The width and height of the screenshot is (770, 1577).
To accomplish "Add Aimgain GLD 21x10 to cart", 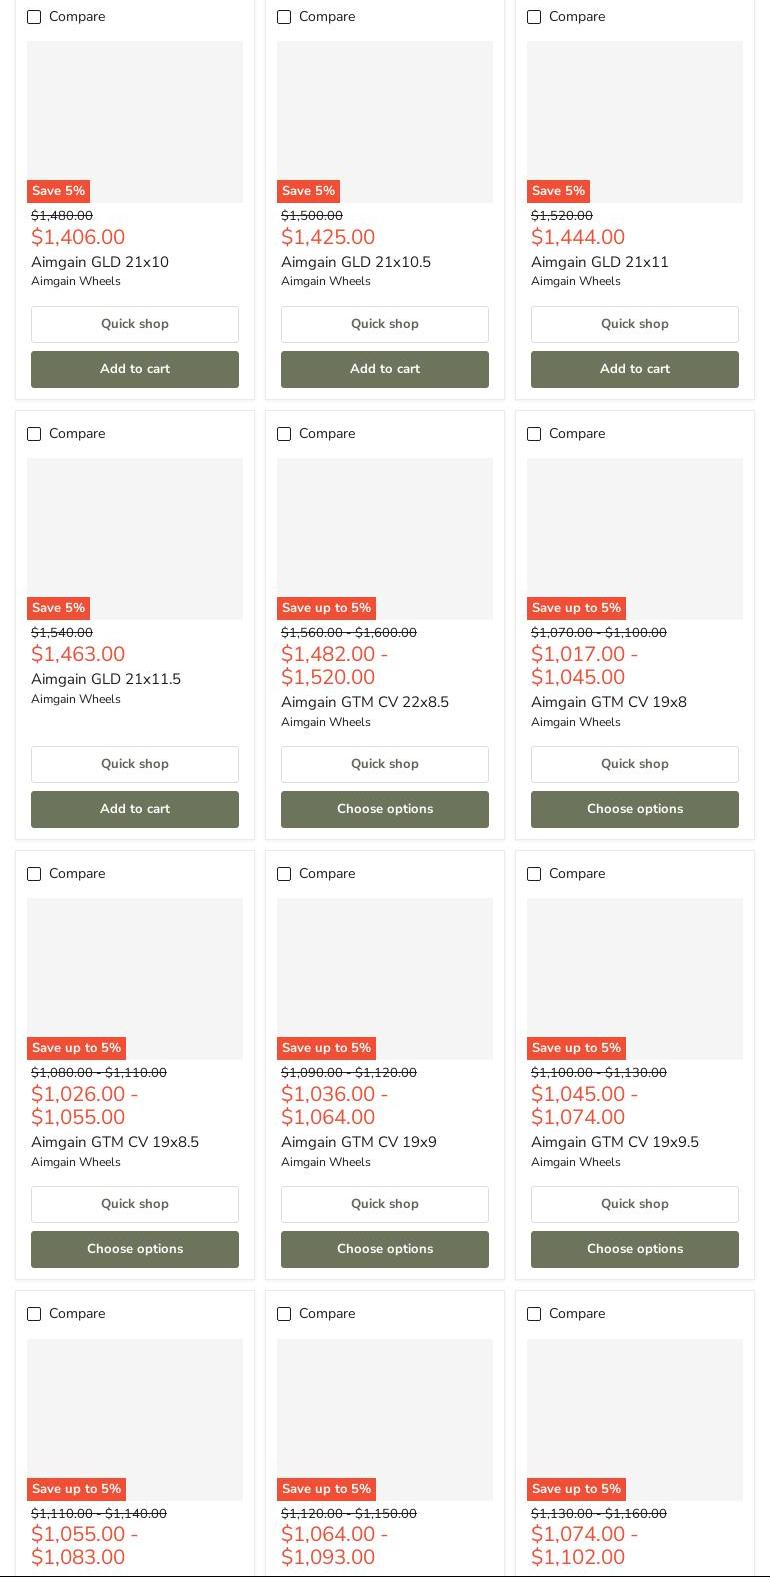I will tap(135, 369).
